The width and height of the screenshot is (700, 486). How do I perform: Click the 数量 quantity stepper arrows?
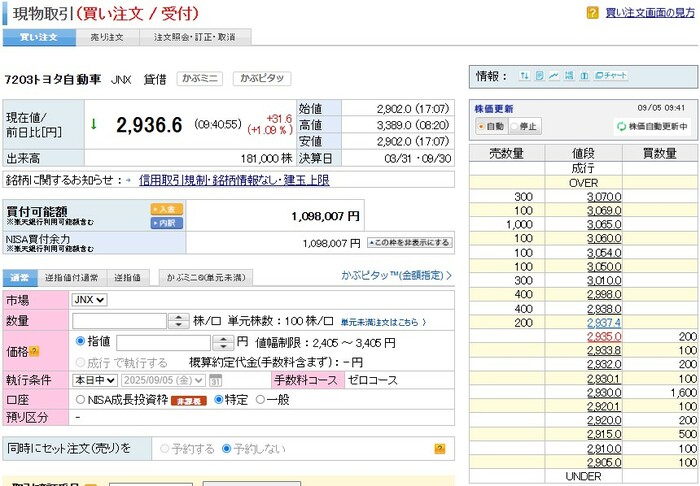(x=179, y=321)
